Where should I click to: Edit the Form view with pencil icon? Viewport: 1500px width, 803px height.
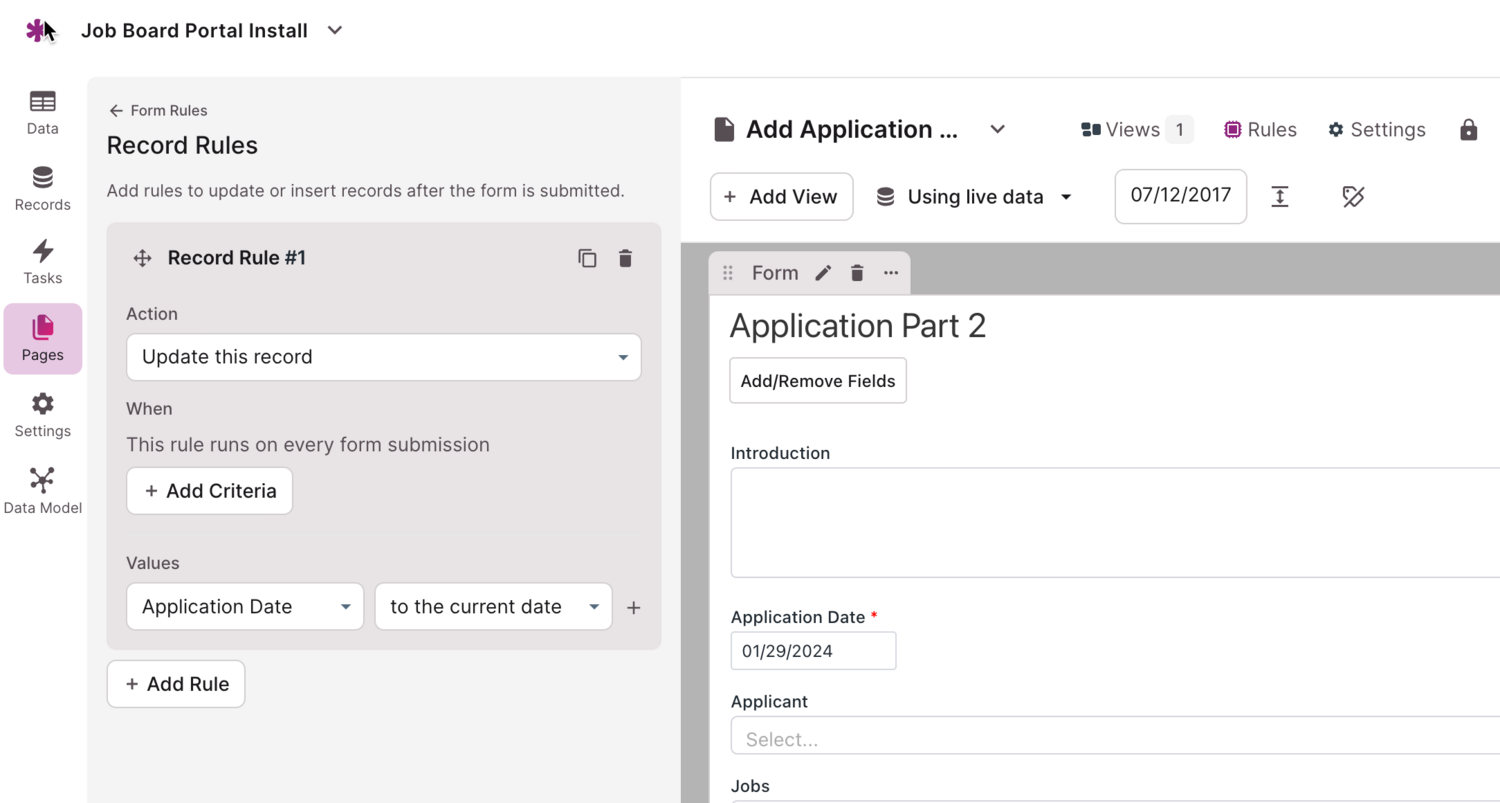[x=823, y=273]
